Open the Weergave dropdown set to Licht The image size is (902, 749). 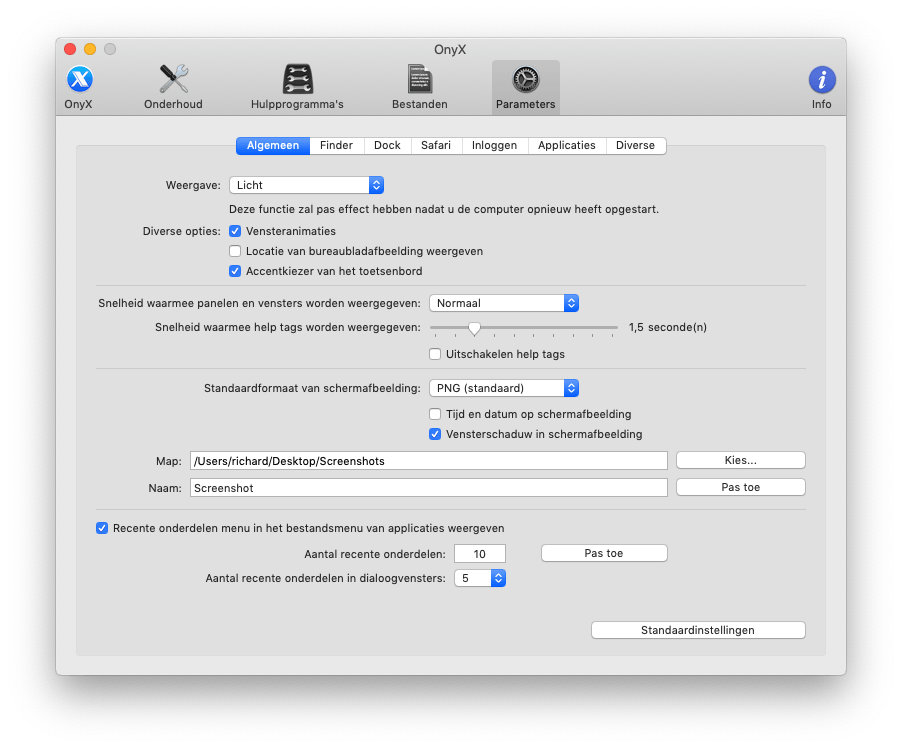(x=306, y=185)
